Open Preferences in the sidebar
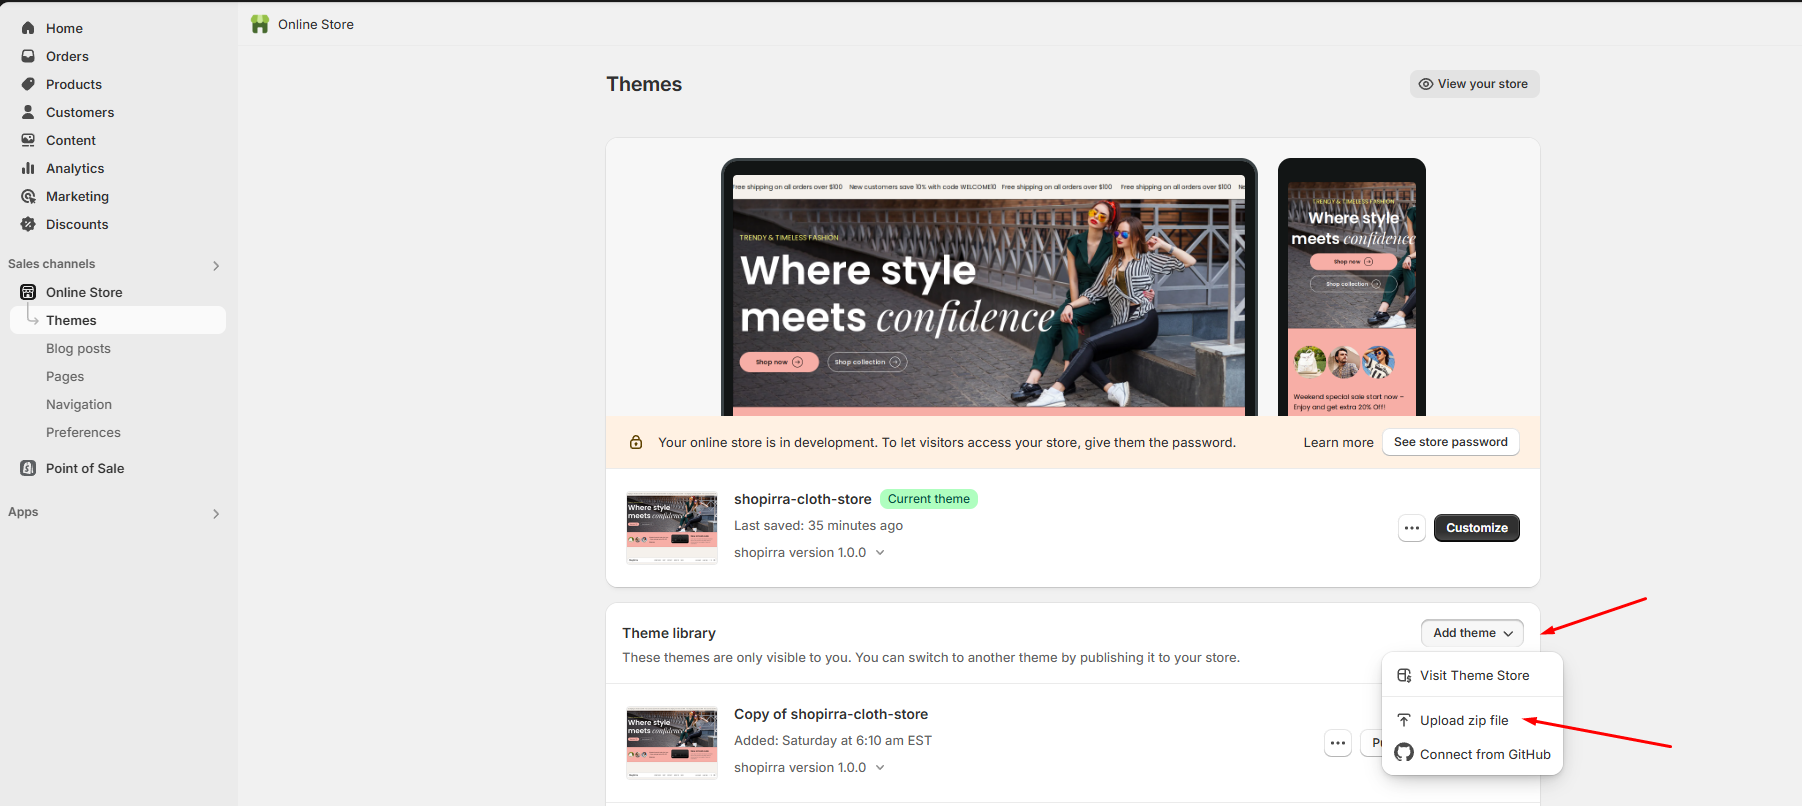This screenshot has width=1802, height=806. [83, 432]
